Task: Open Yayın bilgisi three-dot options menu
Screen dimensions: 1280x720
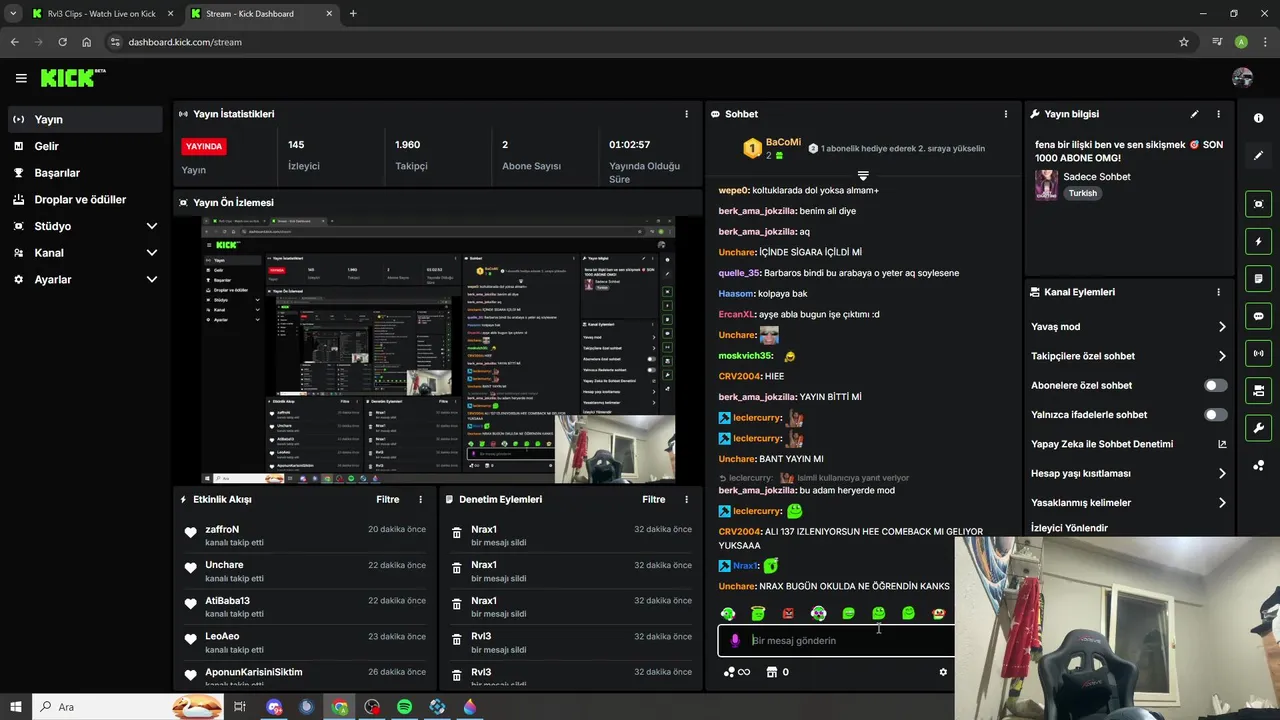Action: point(1218,114)
